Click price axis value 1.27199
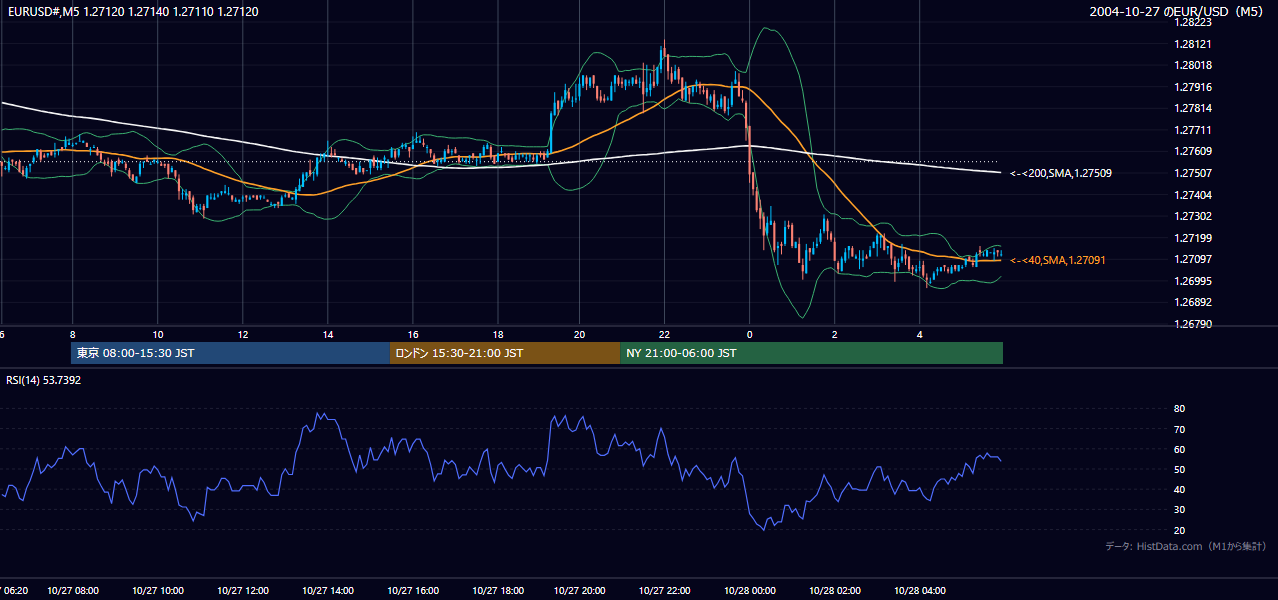The image size is (1278, 600). (x=1195, y=238)
